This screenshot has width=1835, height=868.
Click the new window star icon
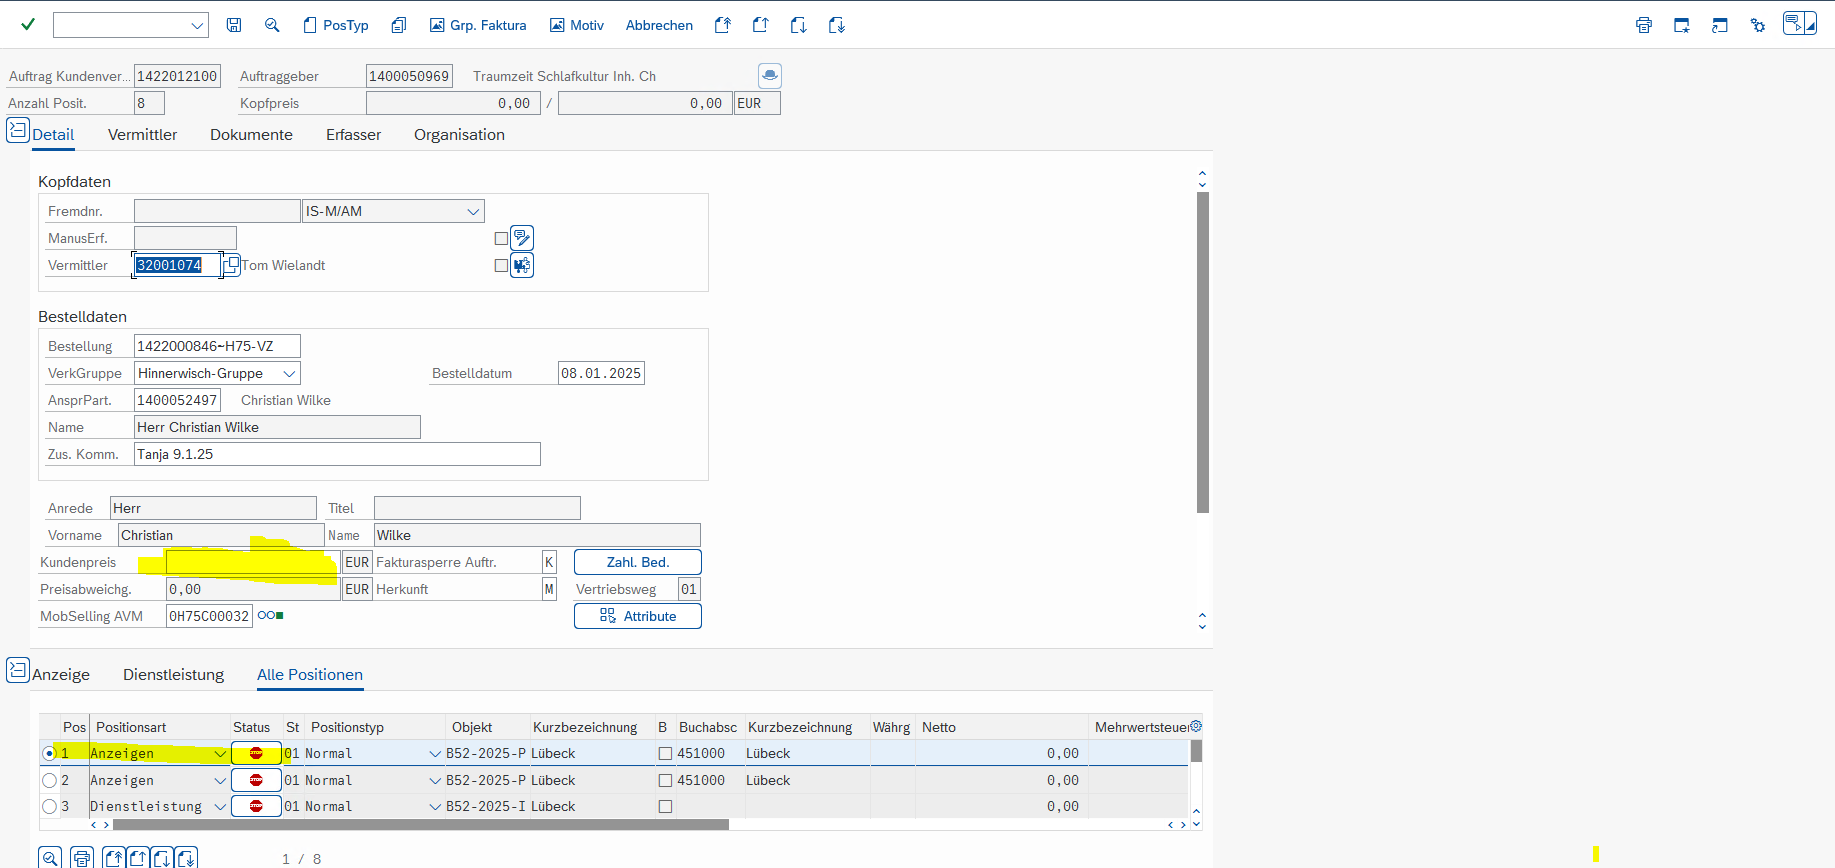coord(1682,25)
